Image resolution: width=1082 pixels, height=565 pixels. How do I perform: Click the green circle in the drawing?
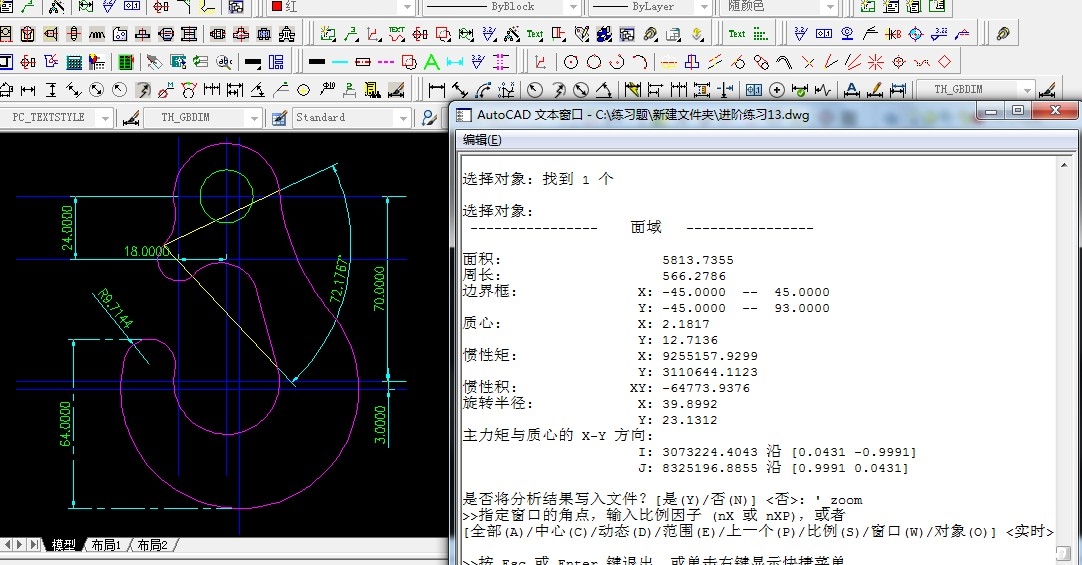click(x=226, y=197)
